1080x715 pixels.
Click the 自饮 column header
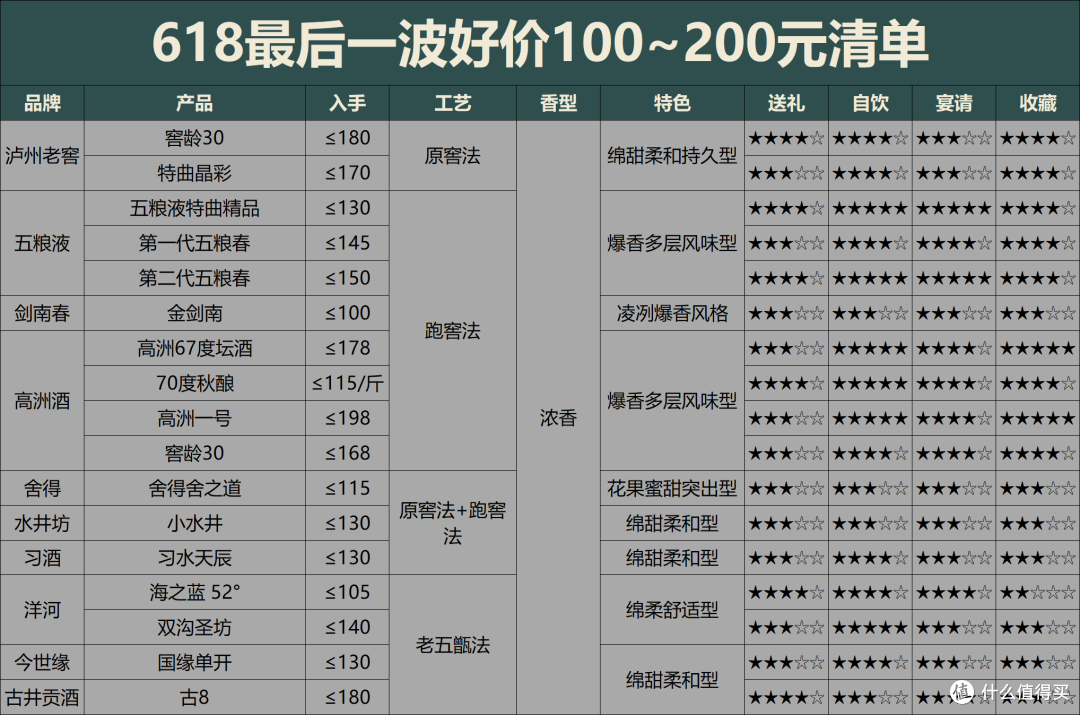(x=871, y=103)
